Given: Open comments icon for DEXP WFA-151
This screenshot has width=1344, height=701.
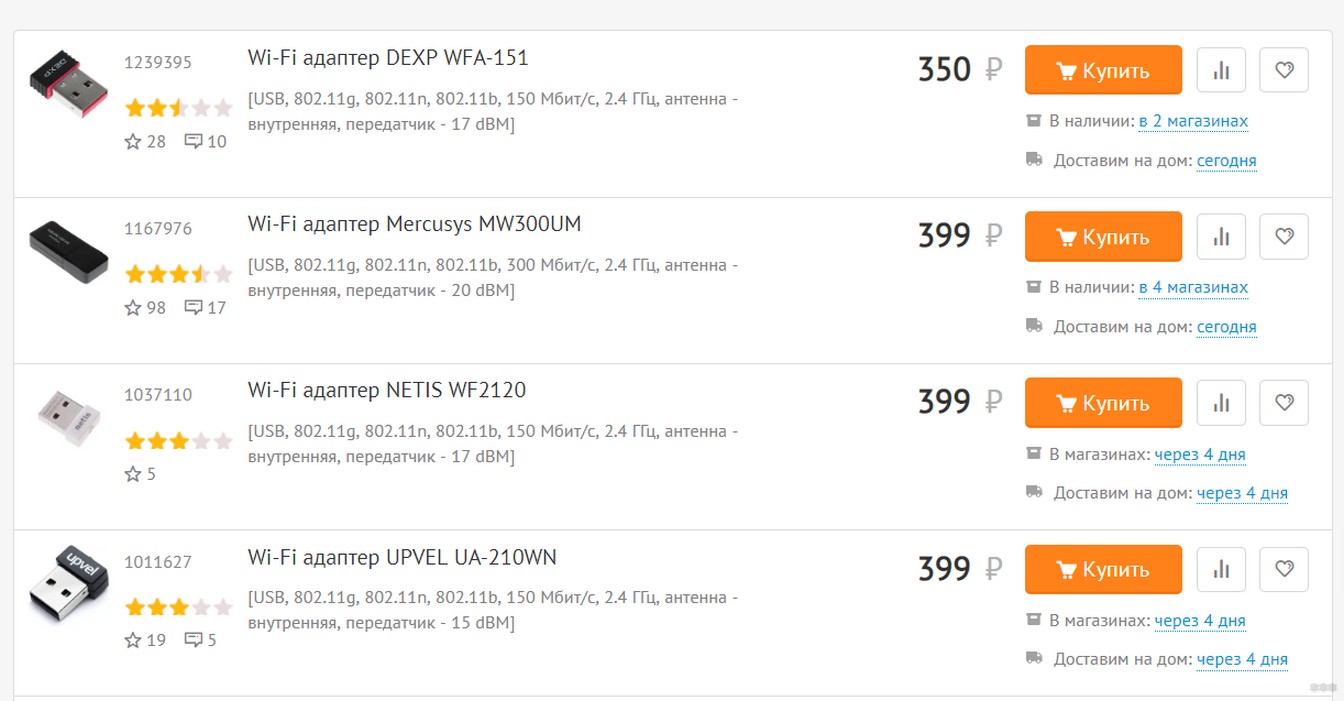Looking at the screenshot, I should [x=194, y=141].
